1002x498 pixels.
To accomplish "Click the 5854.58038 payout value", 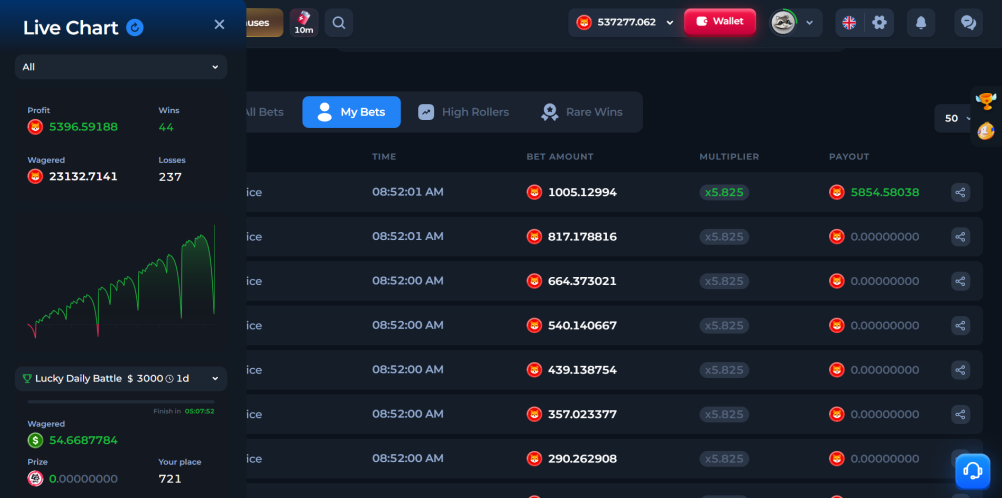I will click(885, 192).
